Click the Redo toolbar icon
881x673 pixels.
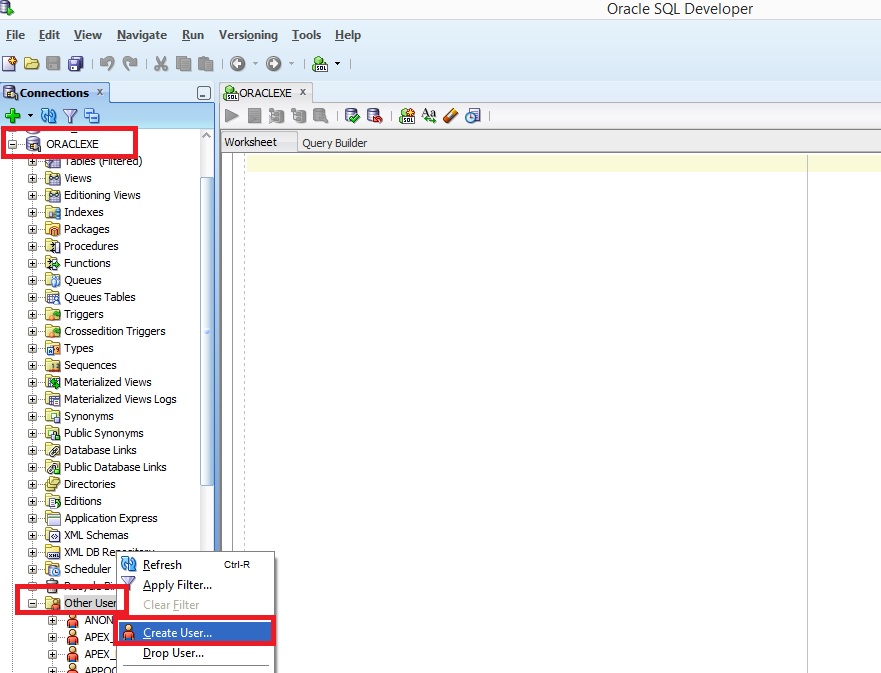130,63
